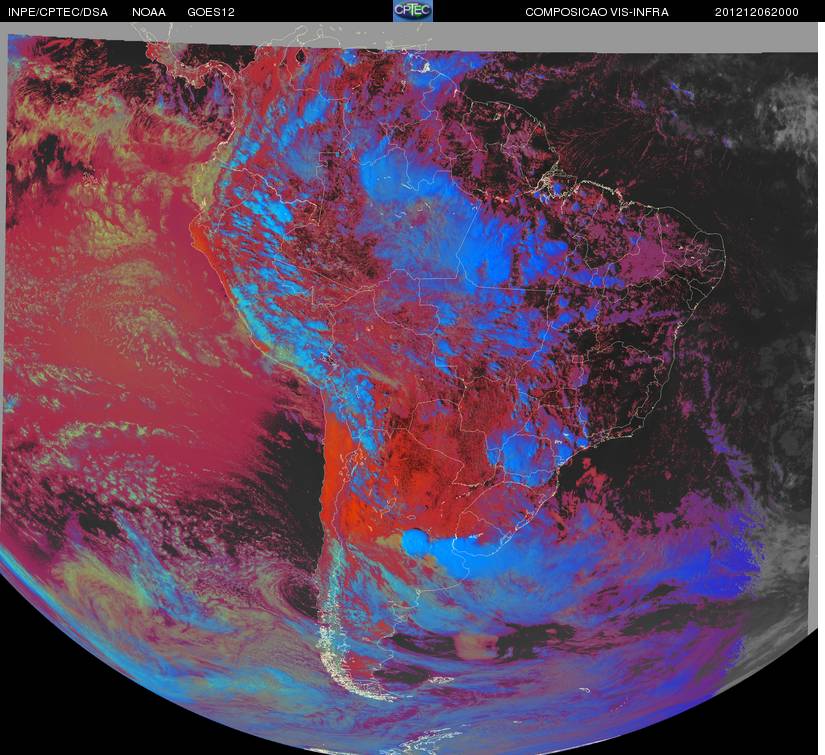This screenshot has width=825, height=755.
Task: Click the 201212062000 timestamp
Action: tap(757, 12)
